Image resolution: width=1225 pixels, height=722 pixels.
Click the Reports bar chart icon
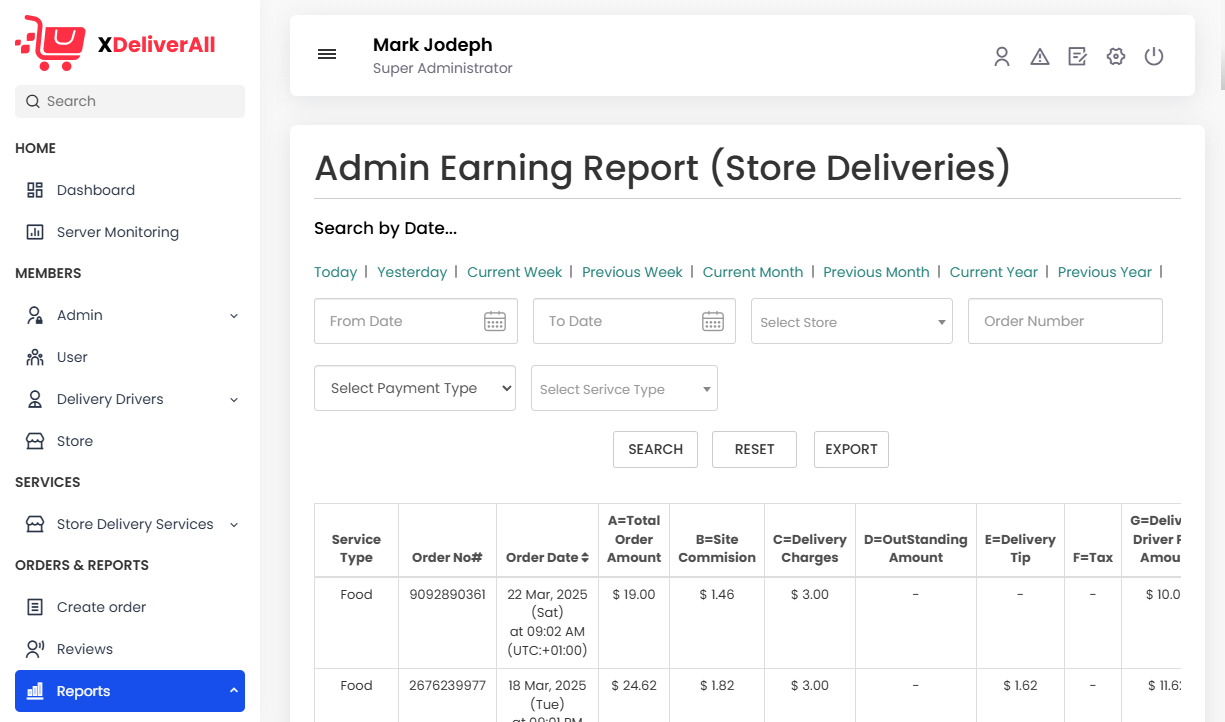[x=35, y=691]
